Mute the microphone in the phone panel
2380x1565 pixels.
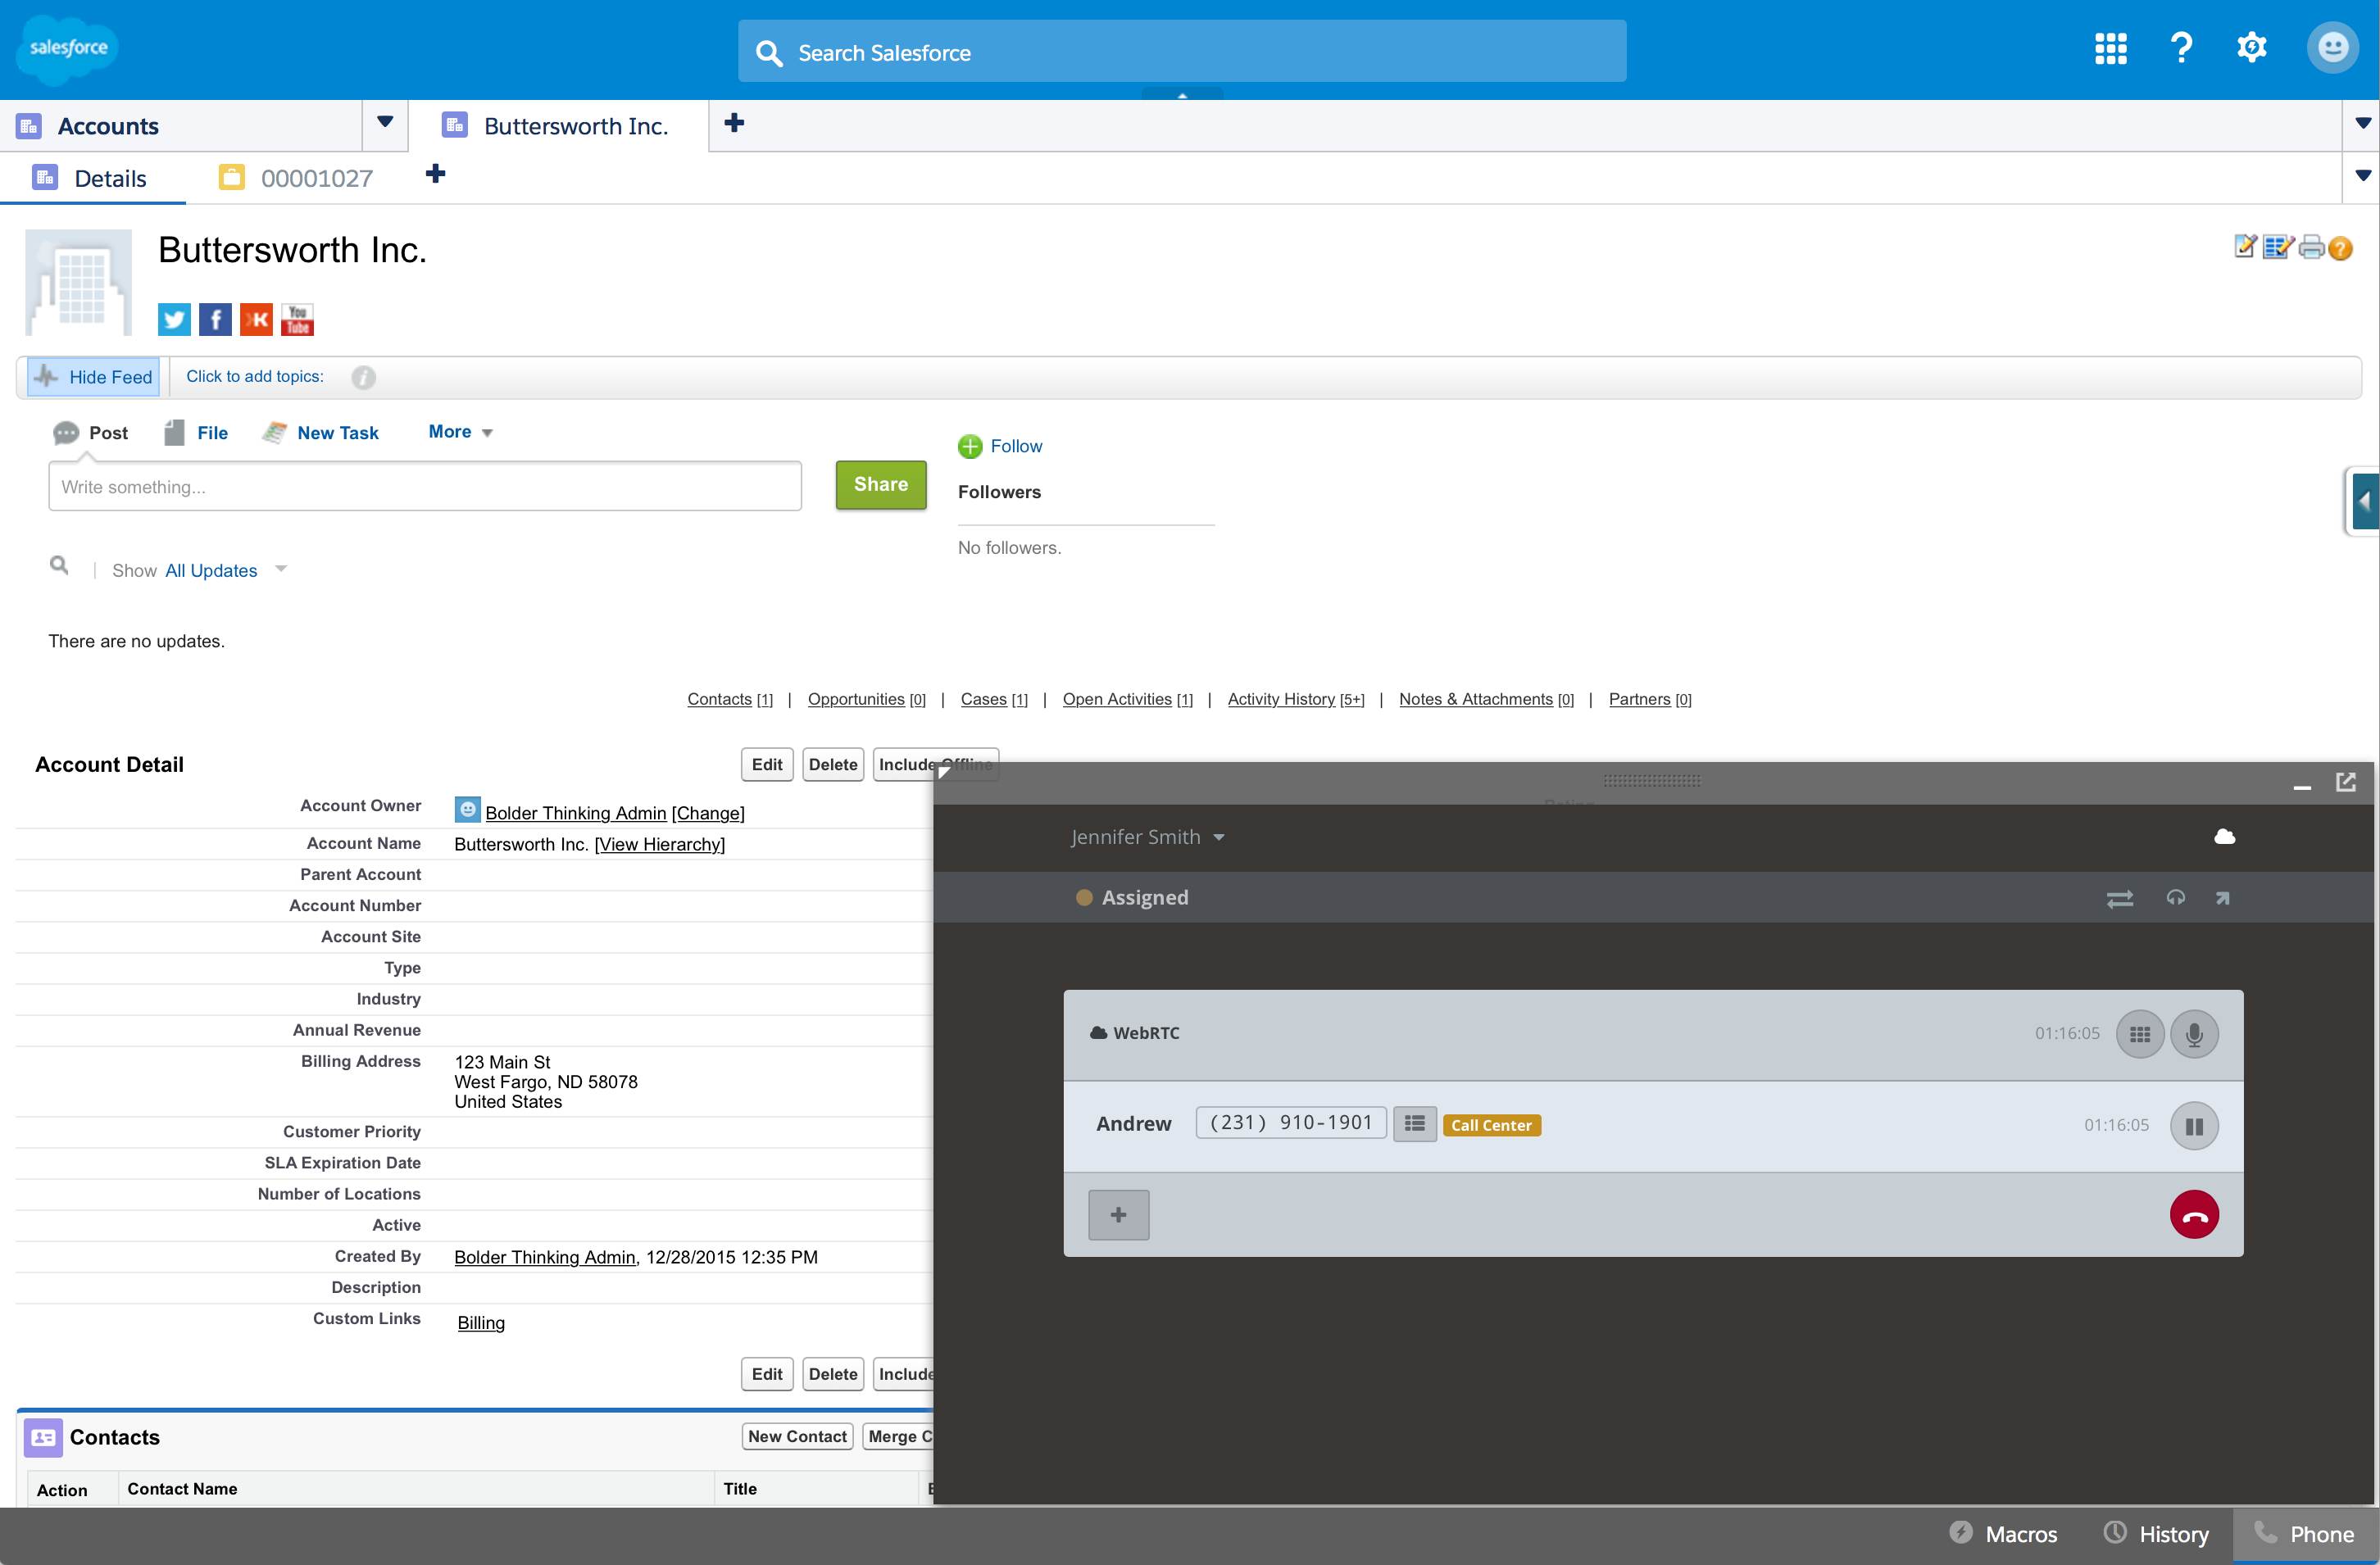click(2194, 1034)
